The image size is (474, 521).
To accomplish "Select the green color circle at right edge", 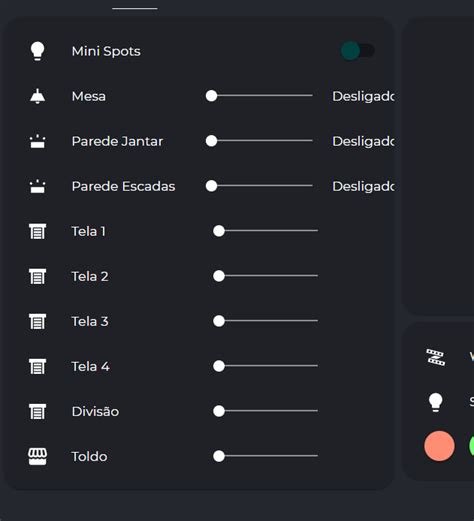I will [x=472, y=446].
